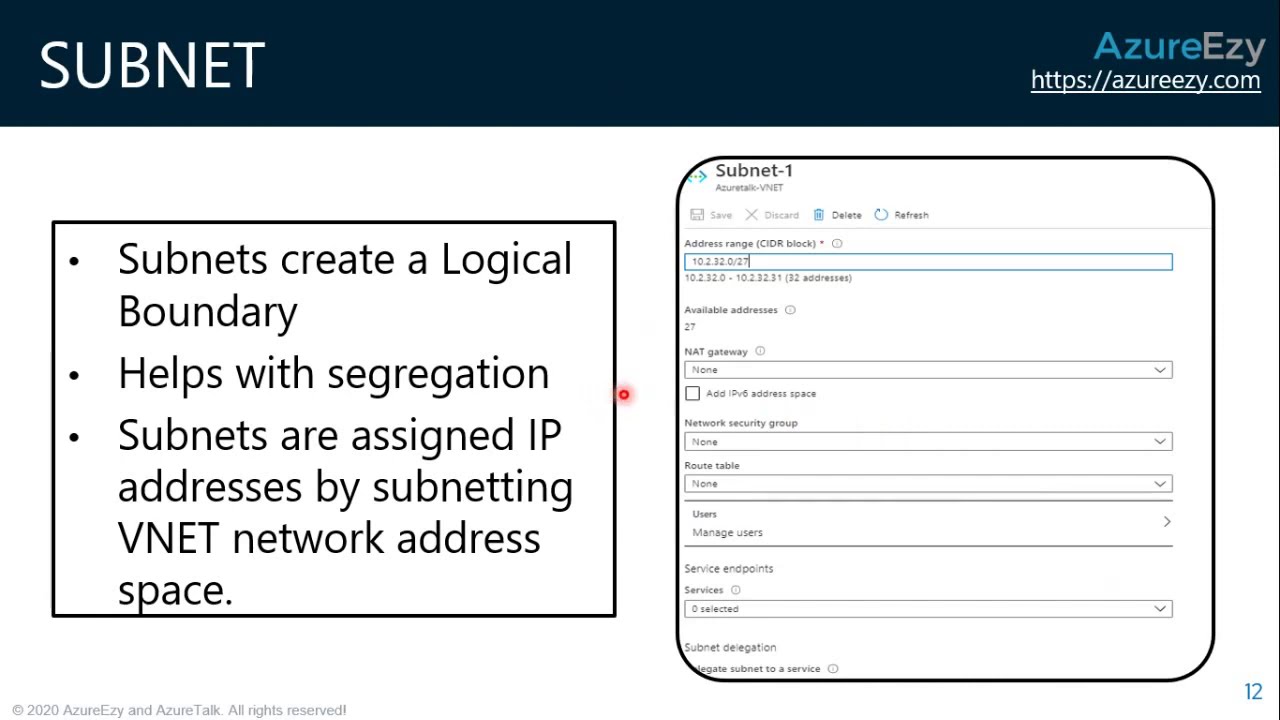This screenshot has width=1280, height=720.
Task: Click the Delete trash icon
Action: (819, 215)
